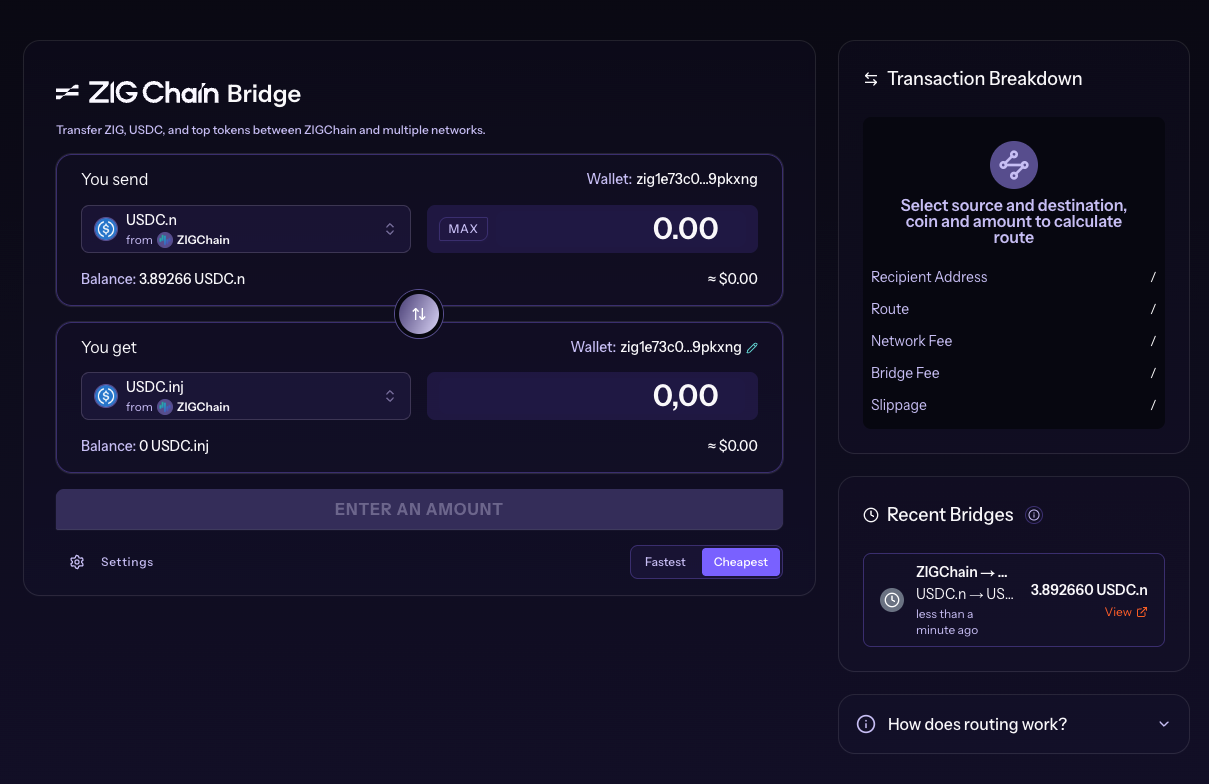This screenshot has height=784, width=1209.
Task: Click the send wallet address zig1e73c0...9pkxng
Action: (697, 180)
